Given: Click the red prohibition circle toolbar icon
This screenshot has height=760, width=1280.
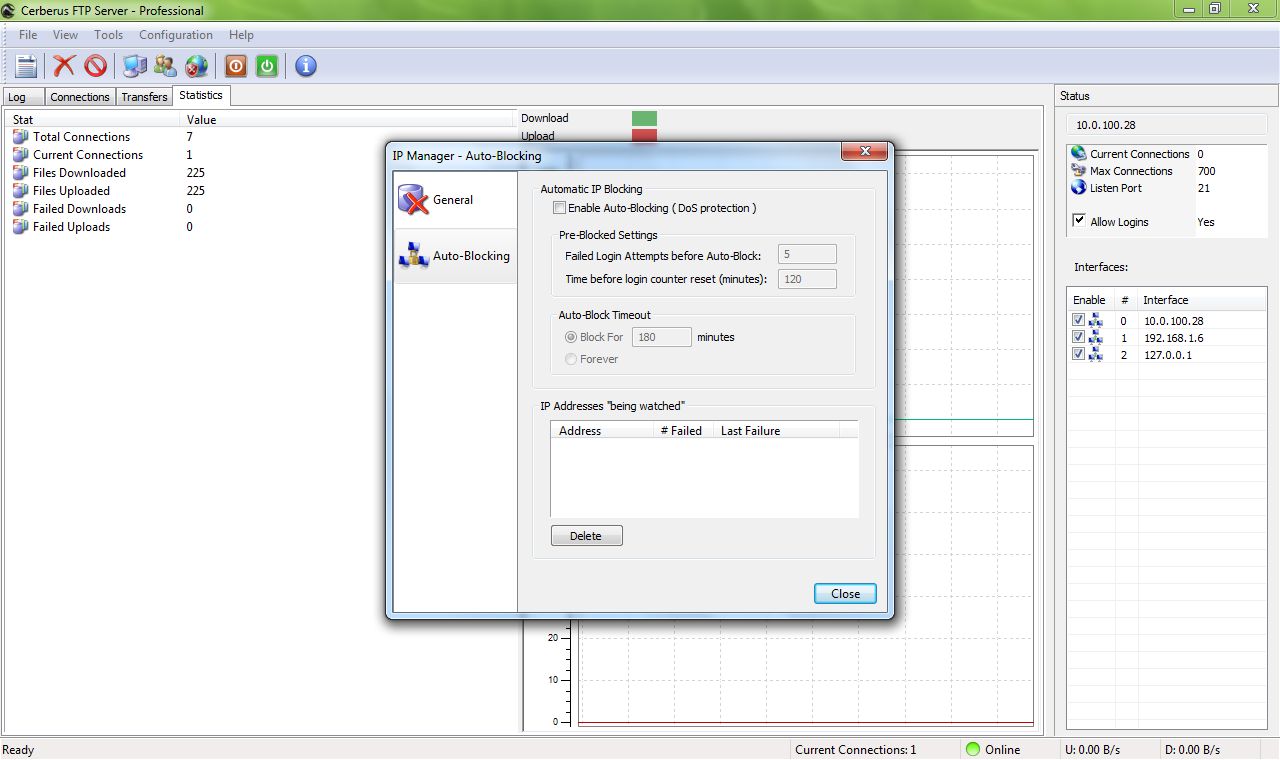Looking at the screenshot, I should 95,66.
